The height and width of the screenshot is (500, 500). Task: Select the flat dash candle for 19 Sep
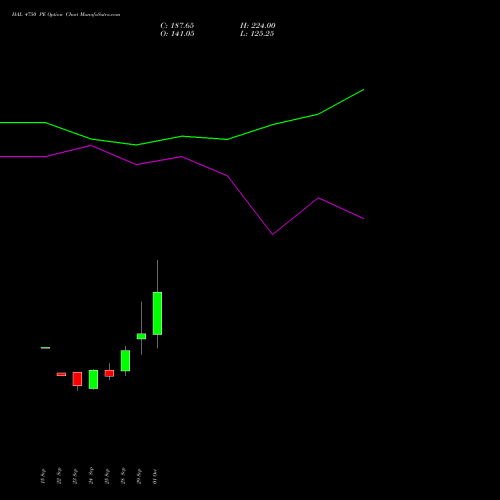point(45,348)
